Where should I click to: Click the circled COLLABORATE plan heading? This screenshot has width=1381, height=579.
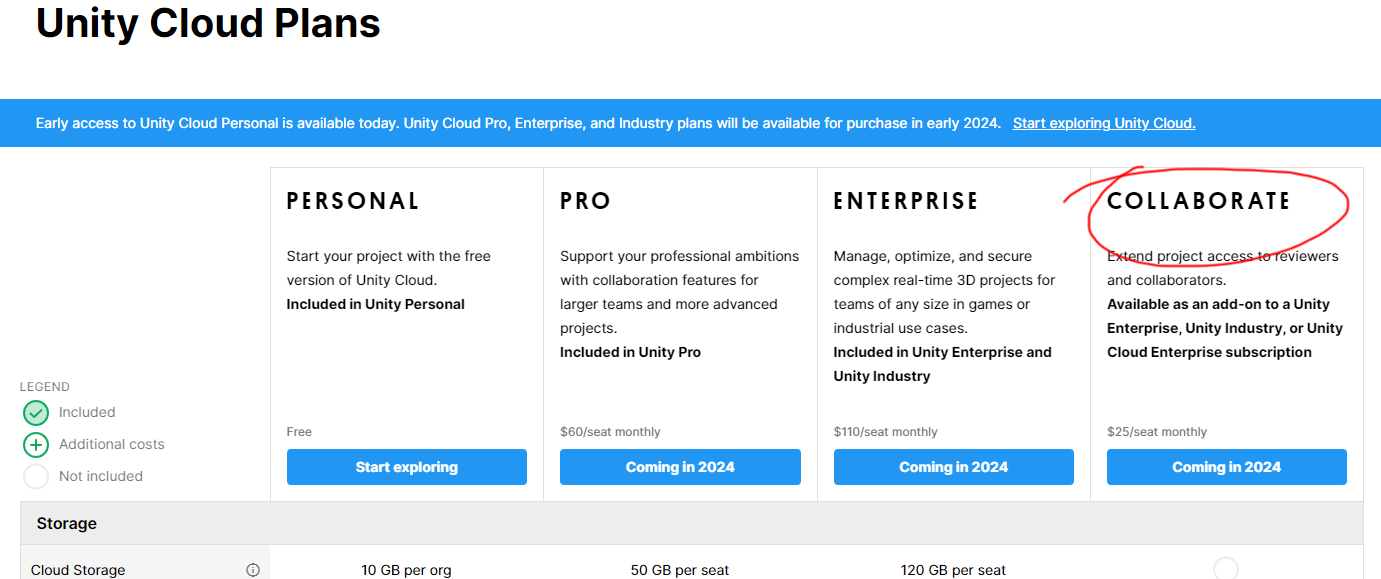(x=1199, y=201)
